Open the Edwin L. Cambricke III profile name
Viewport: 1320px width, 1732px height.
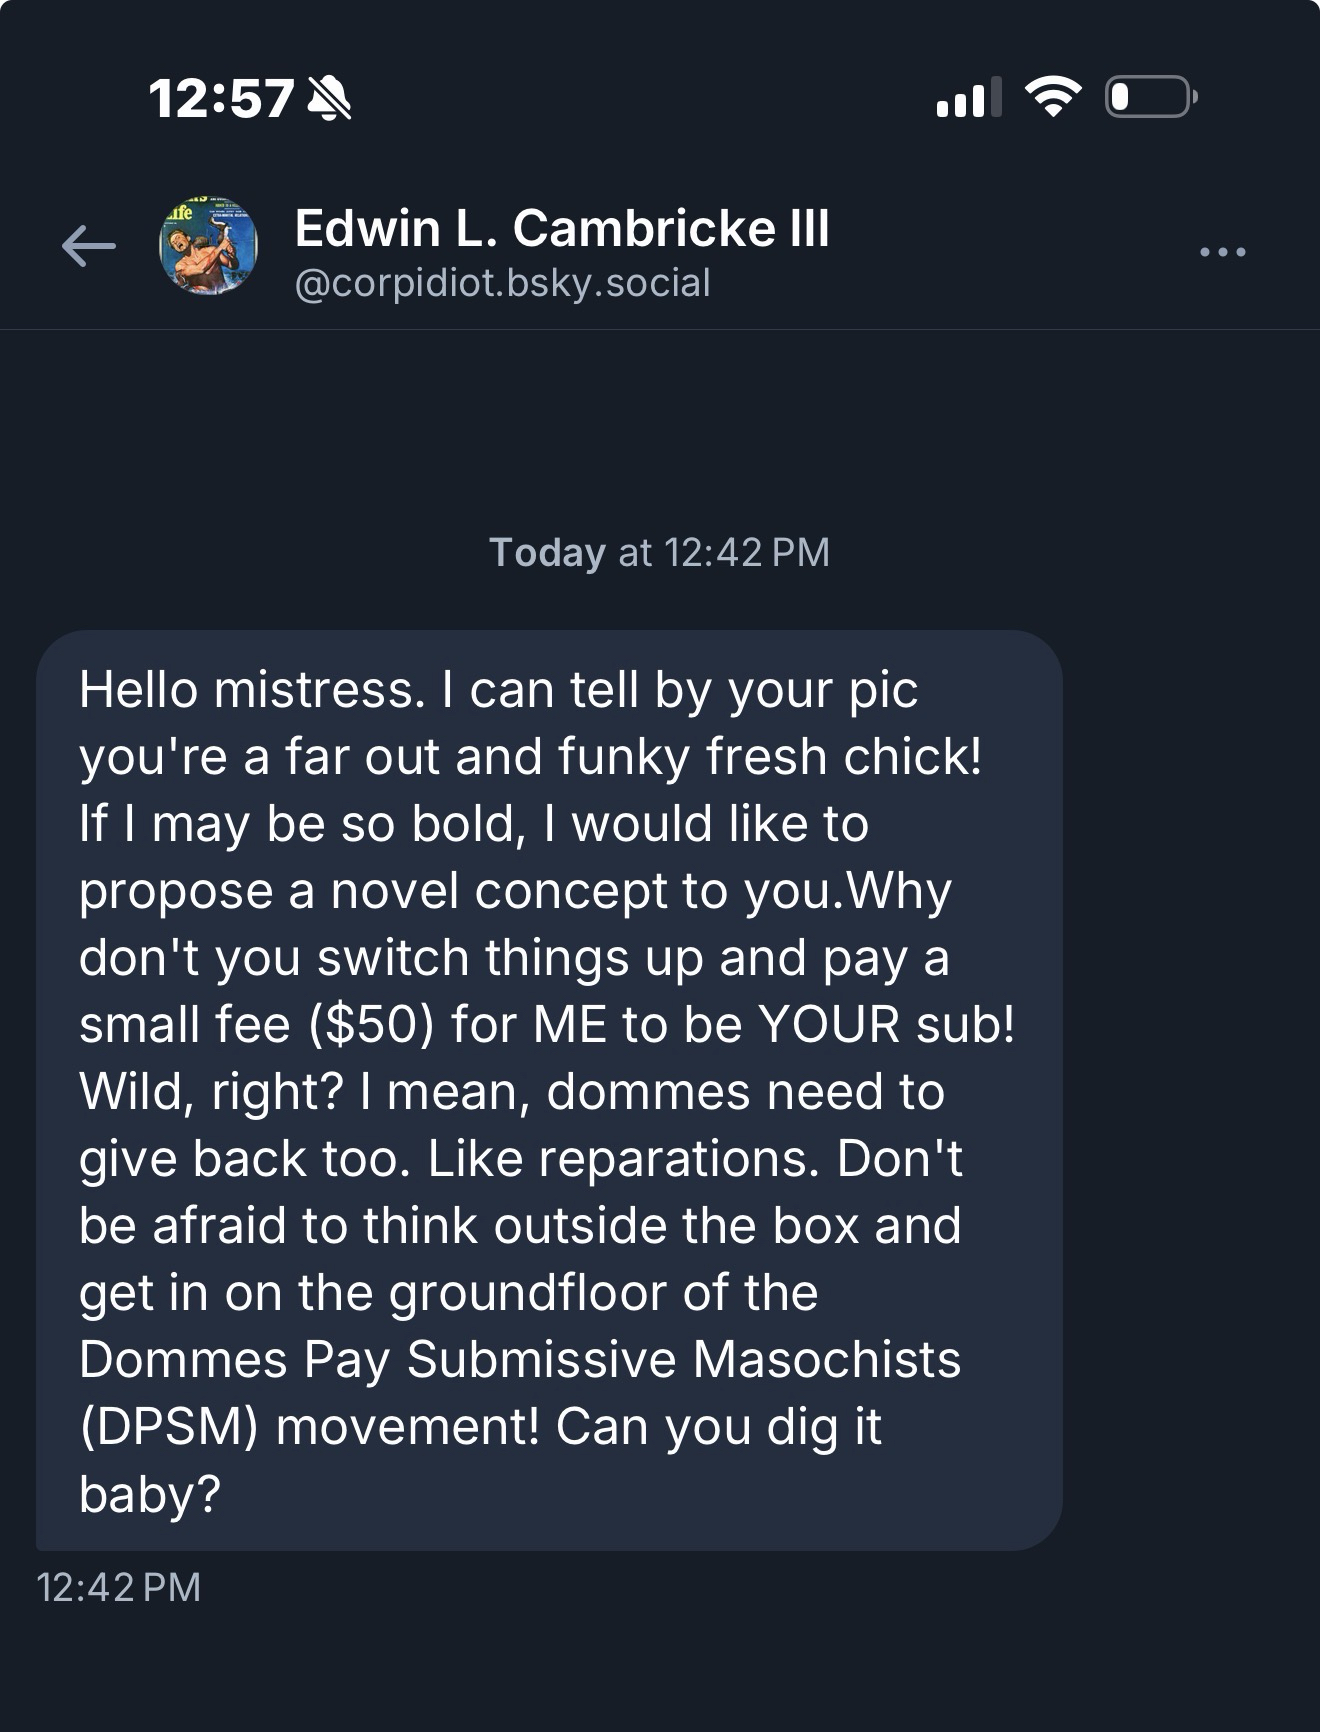coord(561,229)
